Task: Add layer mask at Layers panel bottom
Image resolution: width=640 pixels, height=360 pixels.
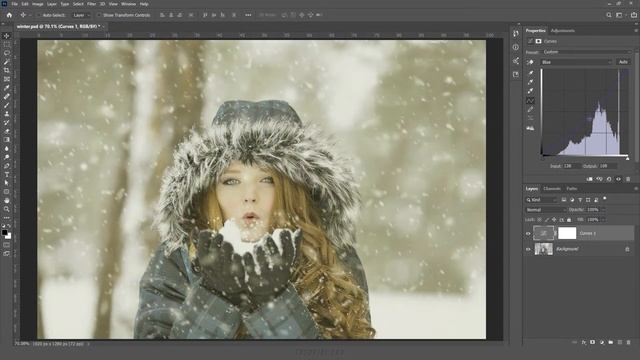Action: pyautogui.click(x=593, y=342)
